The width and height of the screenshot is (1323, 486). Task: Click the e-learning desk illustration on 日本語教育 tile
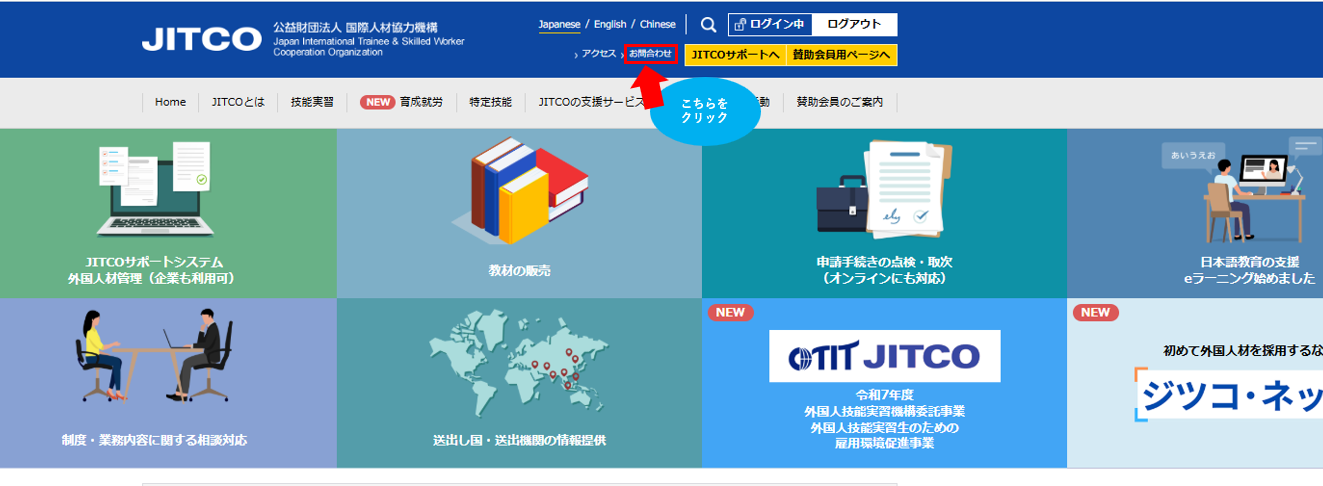coord(1242,189)
